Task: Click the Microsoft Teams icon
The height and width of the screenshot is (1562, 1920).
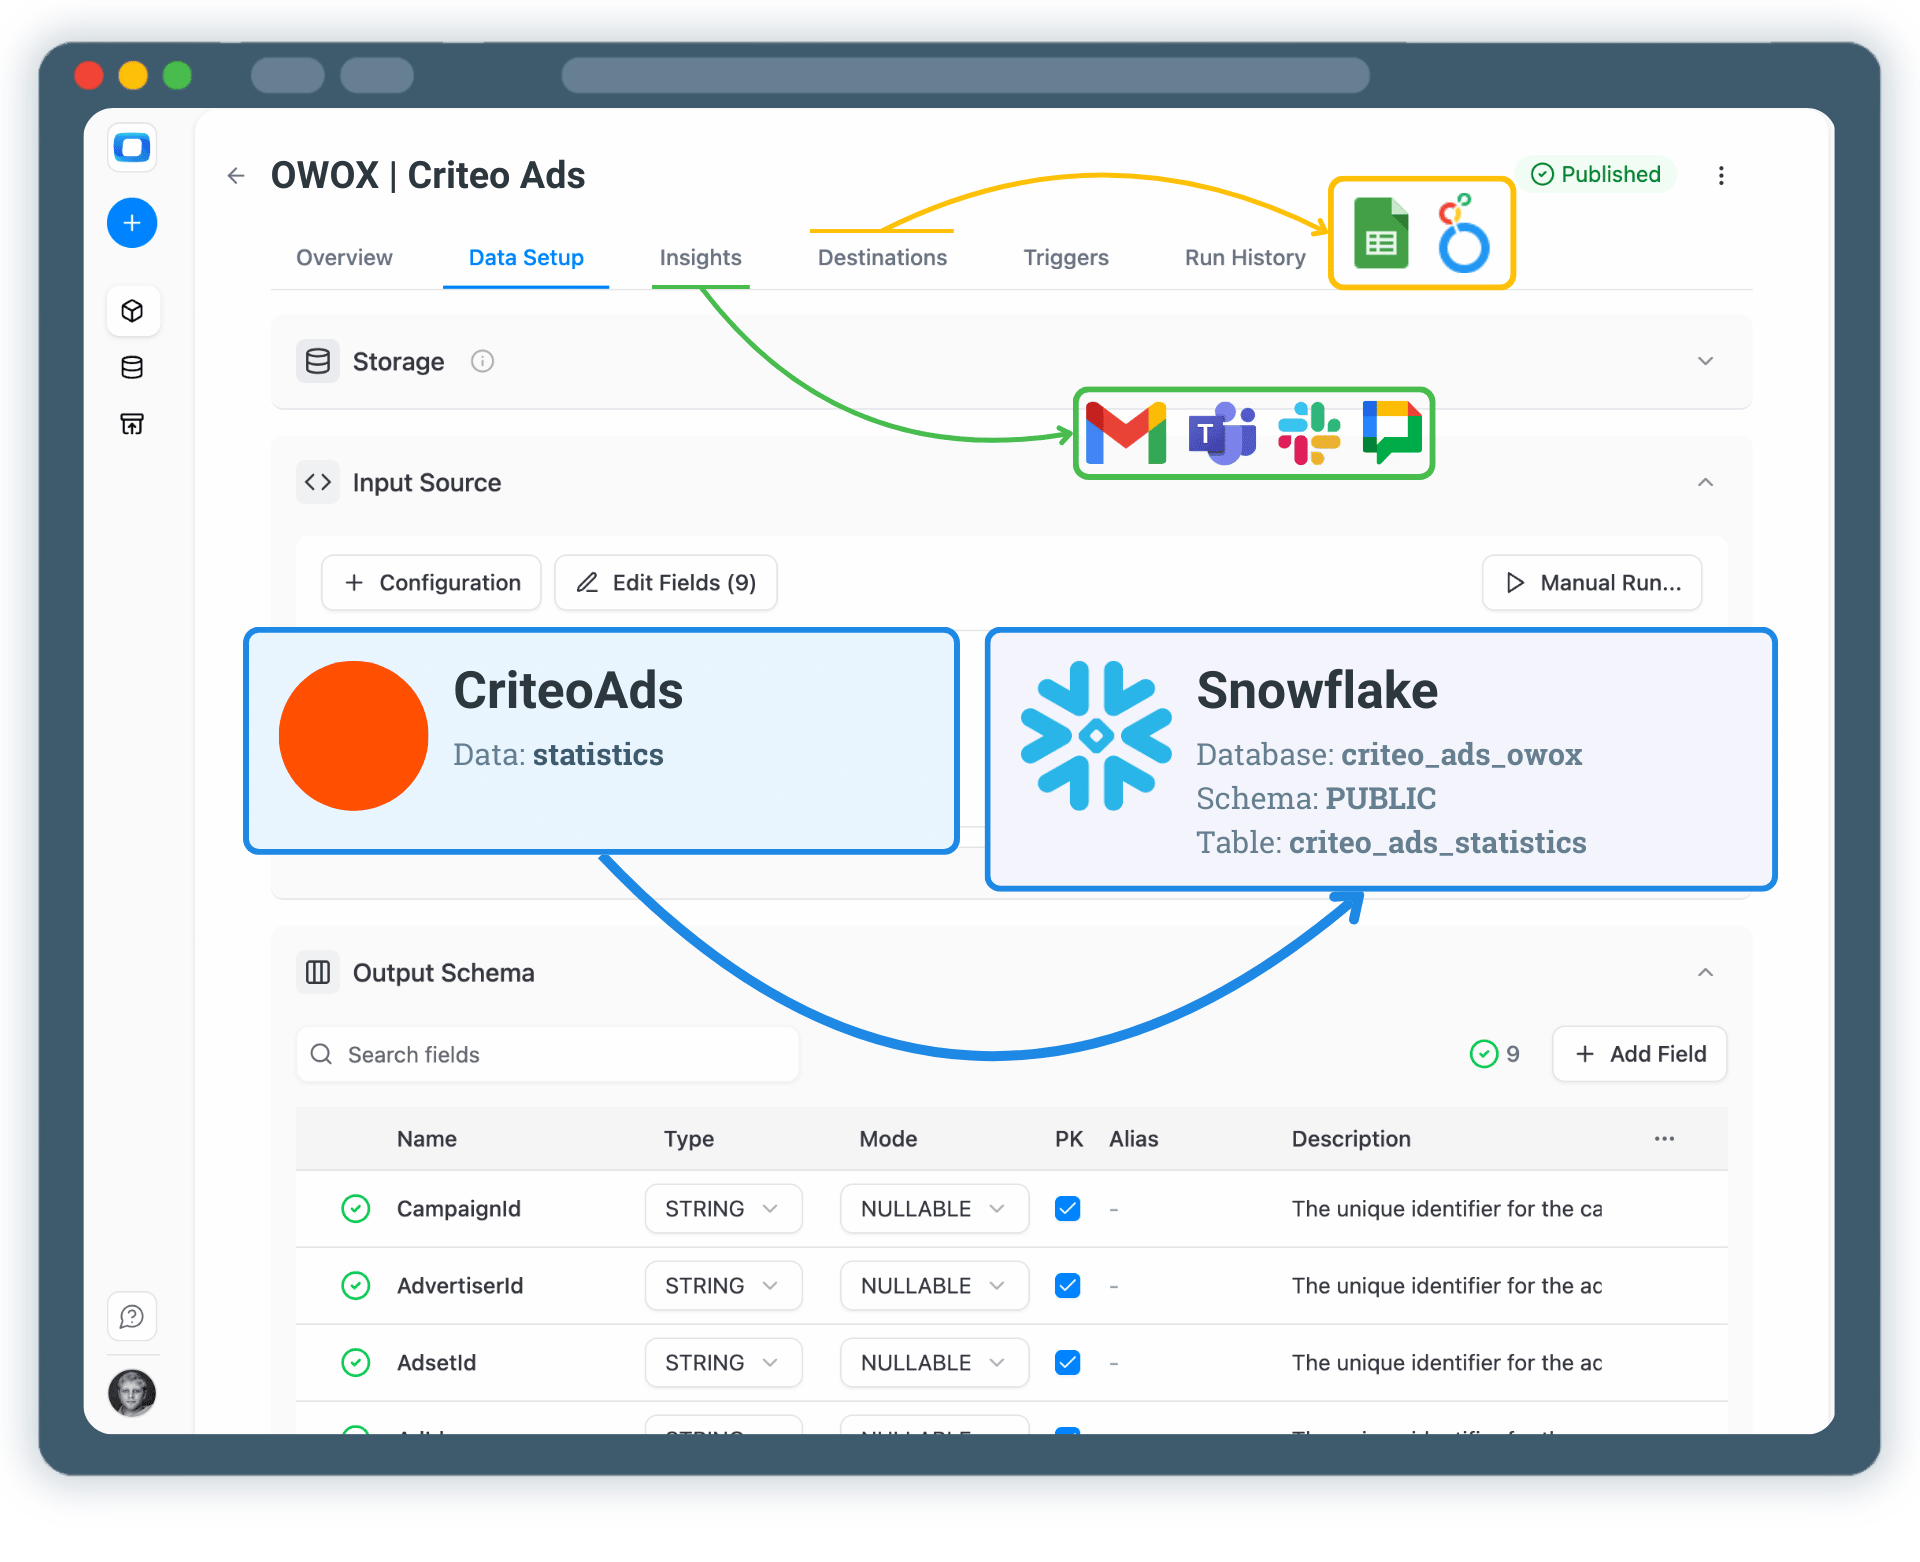Action: click(x=1221, y=433)
